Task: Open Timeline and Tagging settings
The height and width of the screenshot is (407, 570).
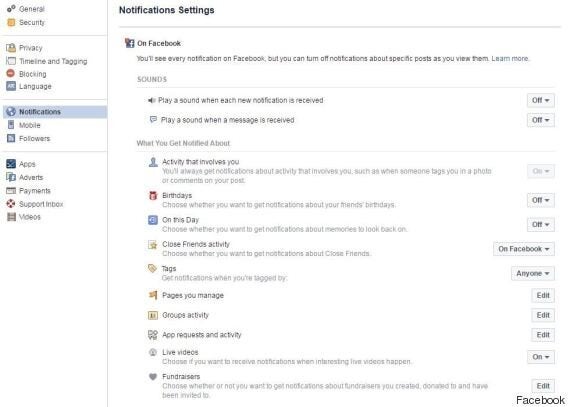Action: point(53,61)
